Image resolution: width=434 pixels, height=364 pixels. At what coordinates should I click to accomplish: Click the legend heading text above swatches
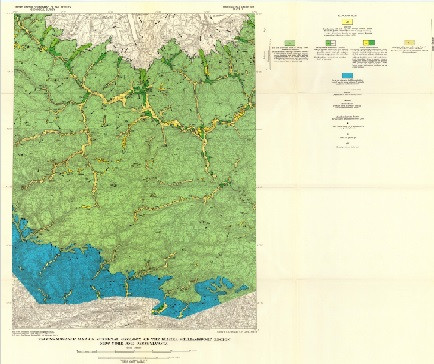pyautogui.click(x=347, y=15)
